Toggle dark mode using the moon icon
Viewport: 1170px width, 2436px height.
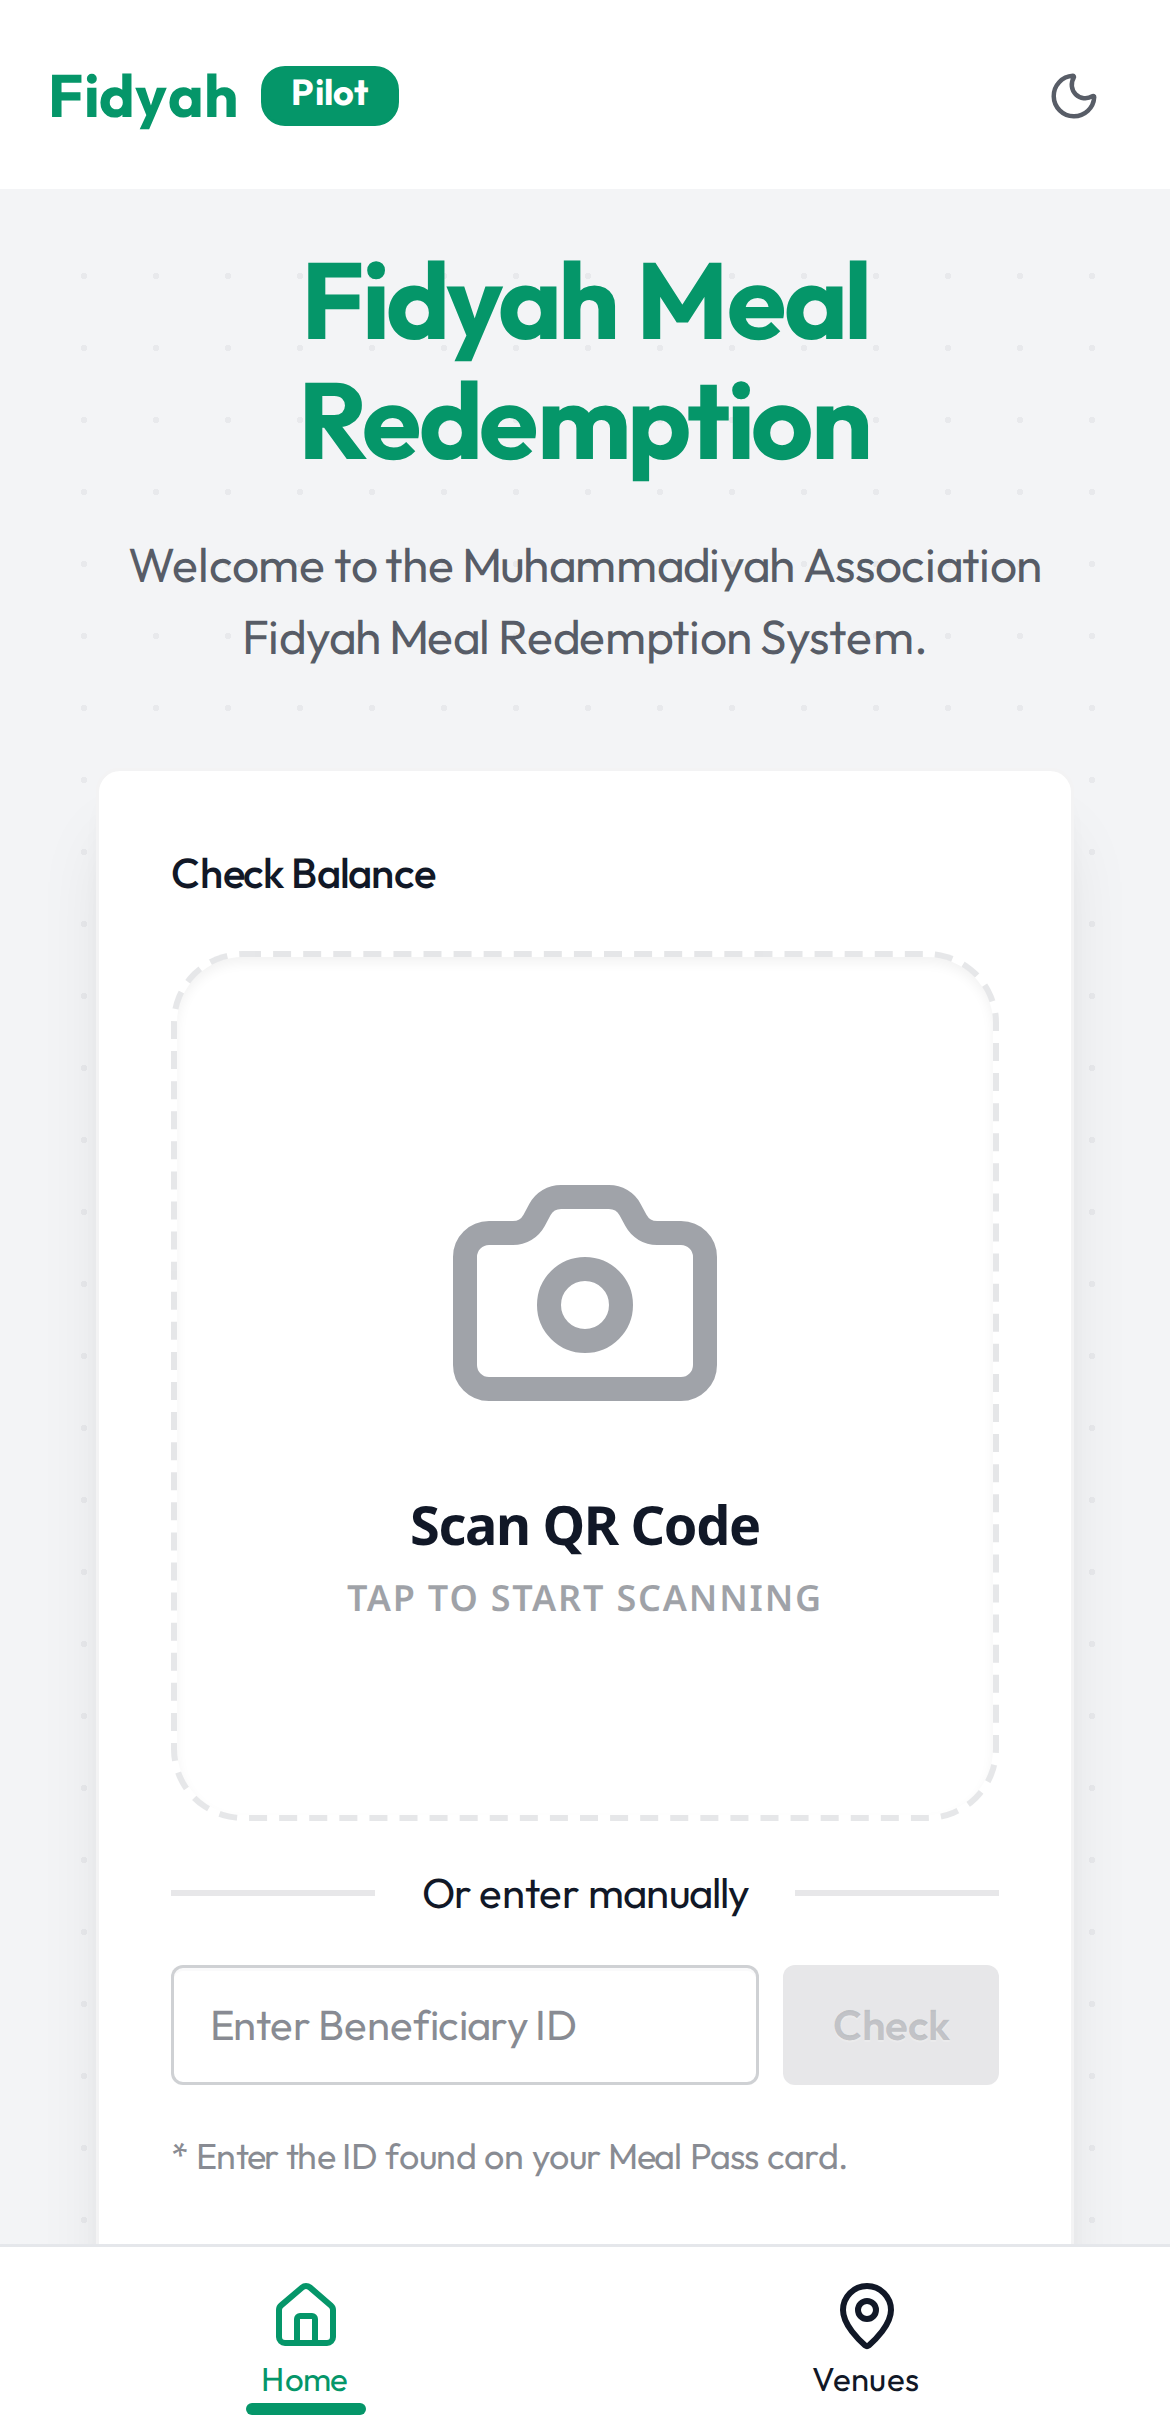[1075, 95]
